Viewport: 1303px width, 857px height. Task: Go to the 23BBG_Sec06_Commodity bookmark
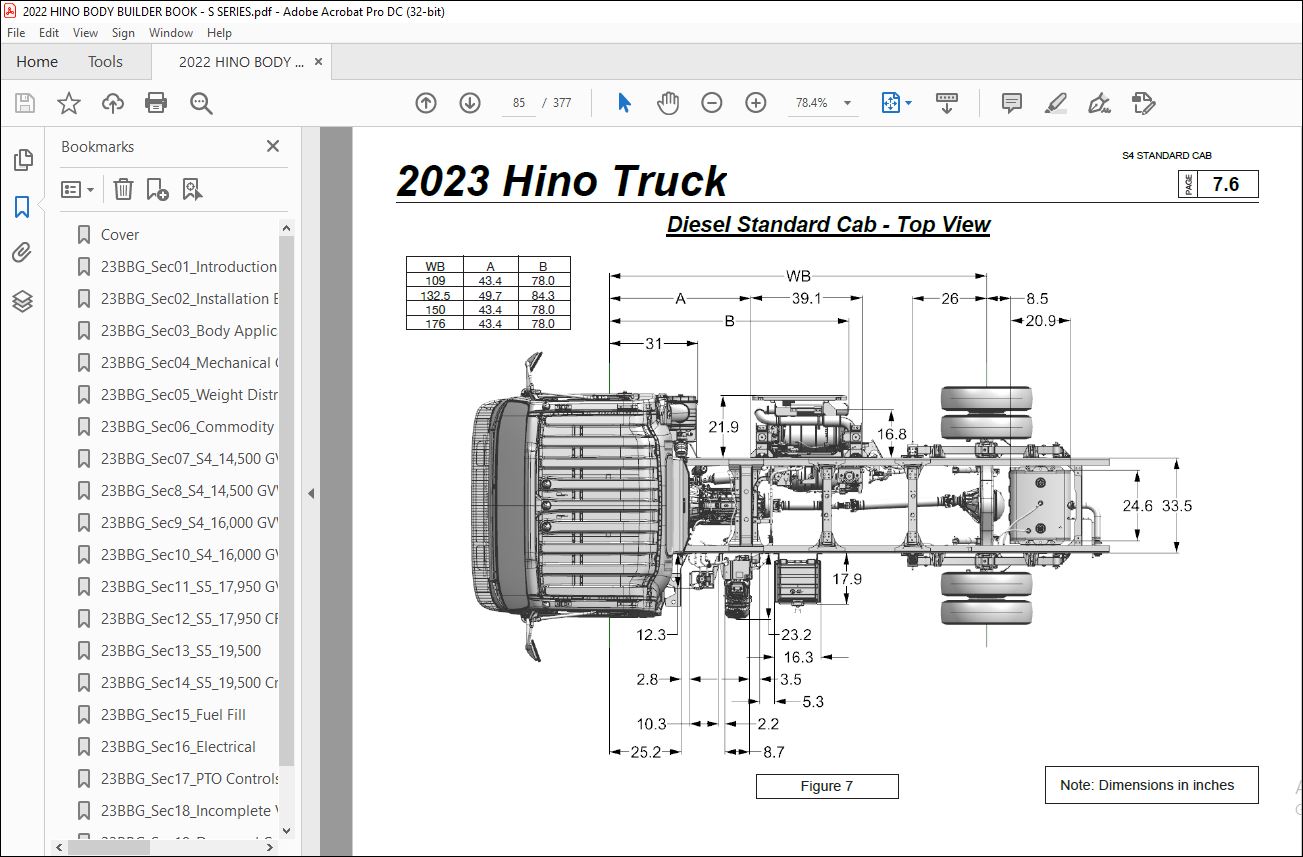coord(187,427)
